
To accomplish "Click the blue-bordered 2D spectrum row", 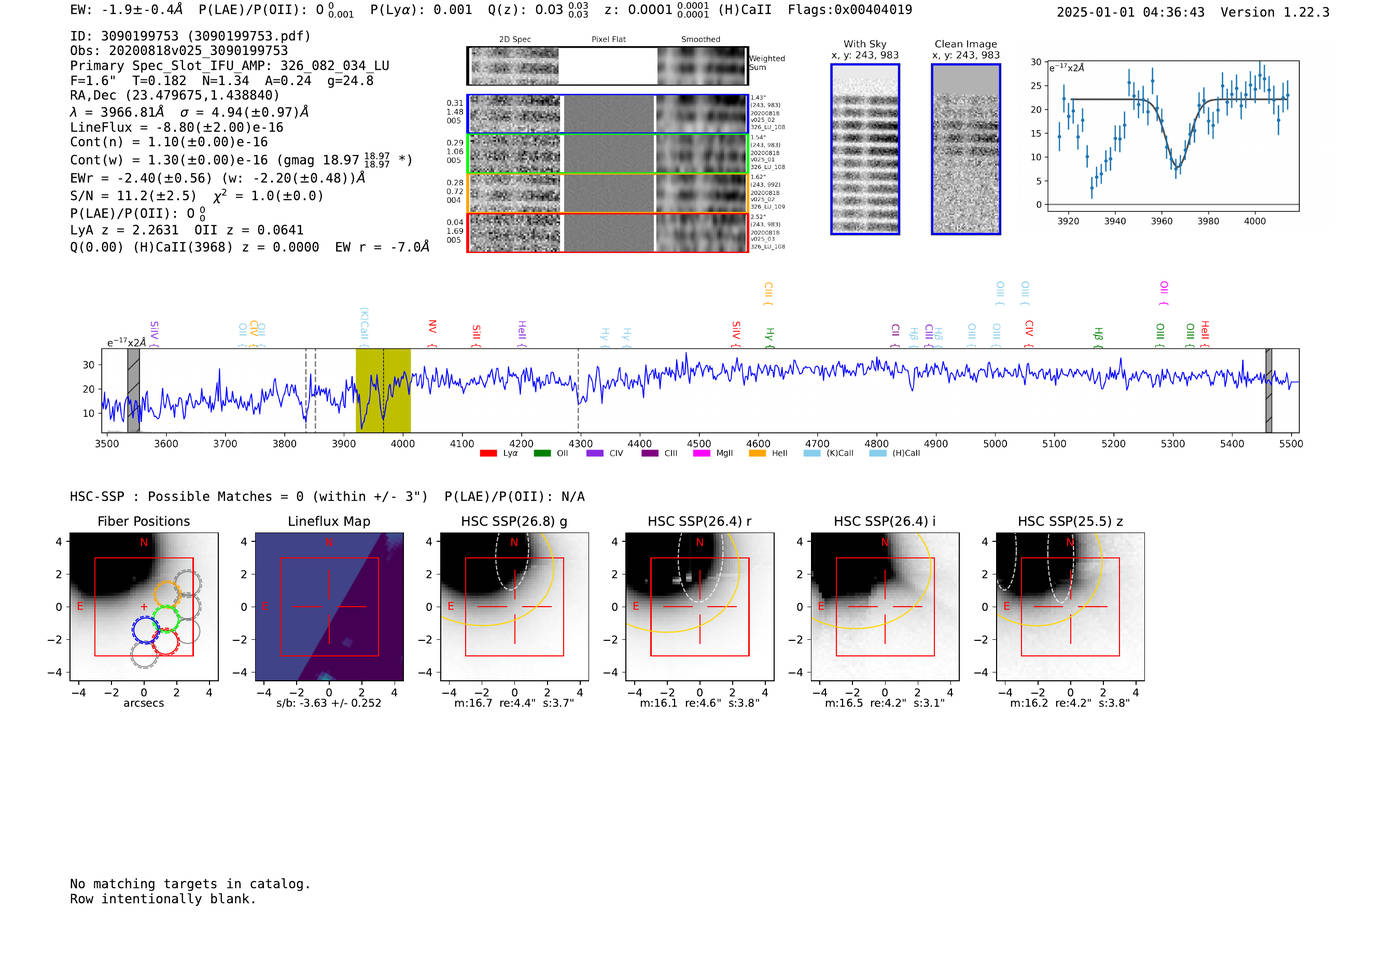I will [608, 114].
